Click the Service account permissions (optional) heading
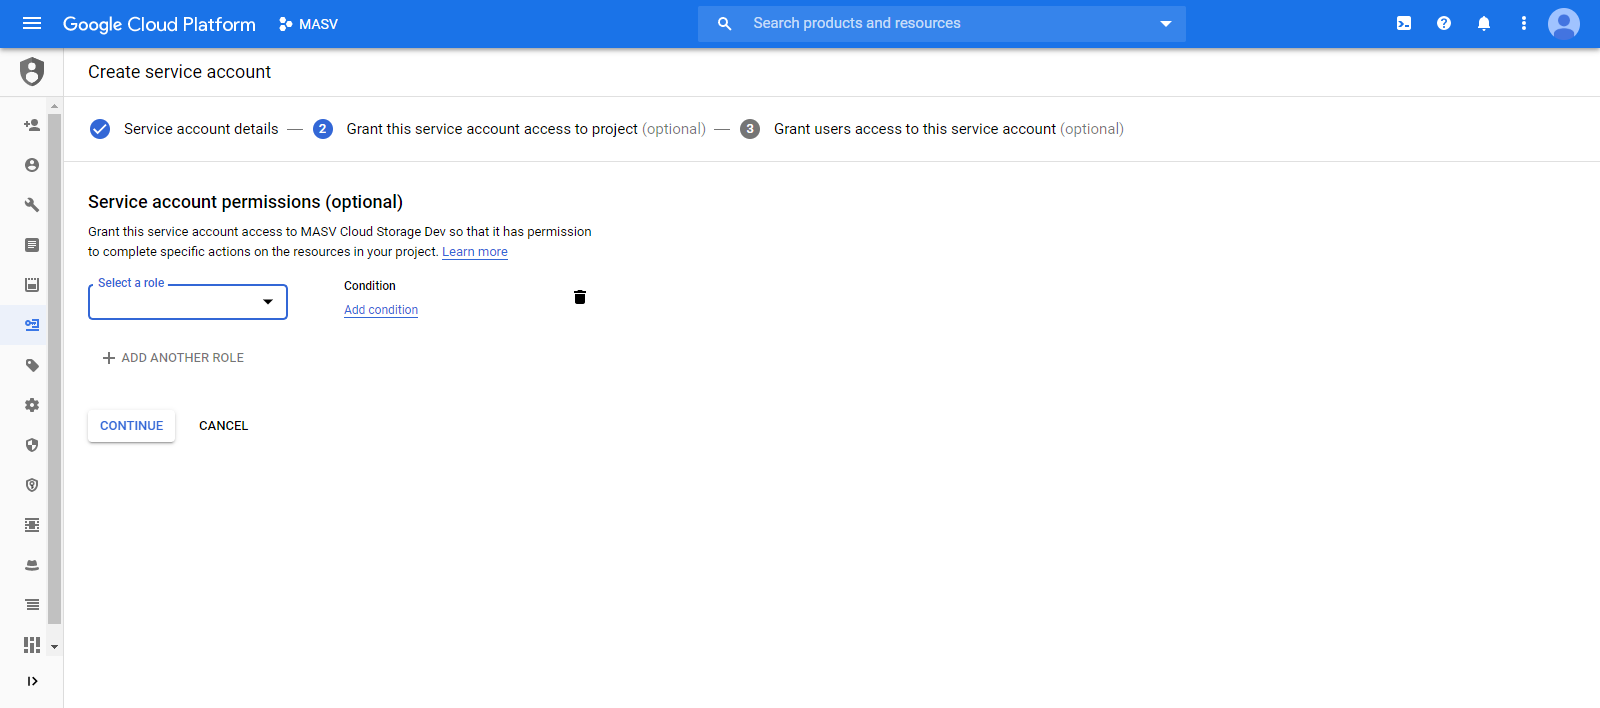1600x708 pixels. click(x=245, y=202)
